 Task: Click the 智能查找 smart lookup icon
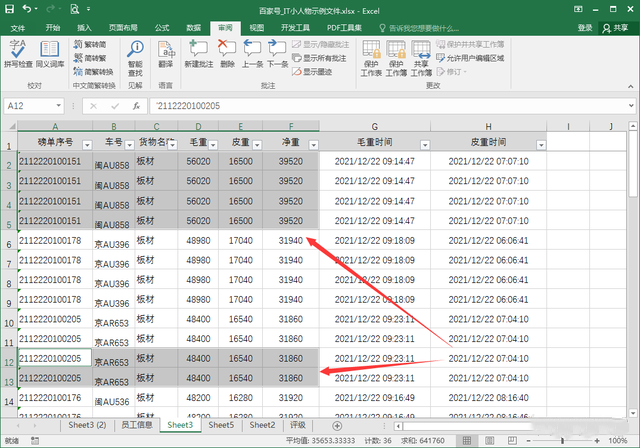point(135,53)
